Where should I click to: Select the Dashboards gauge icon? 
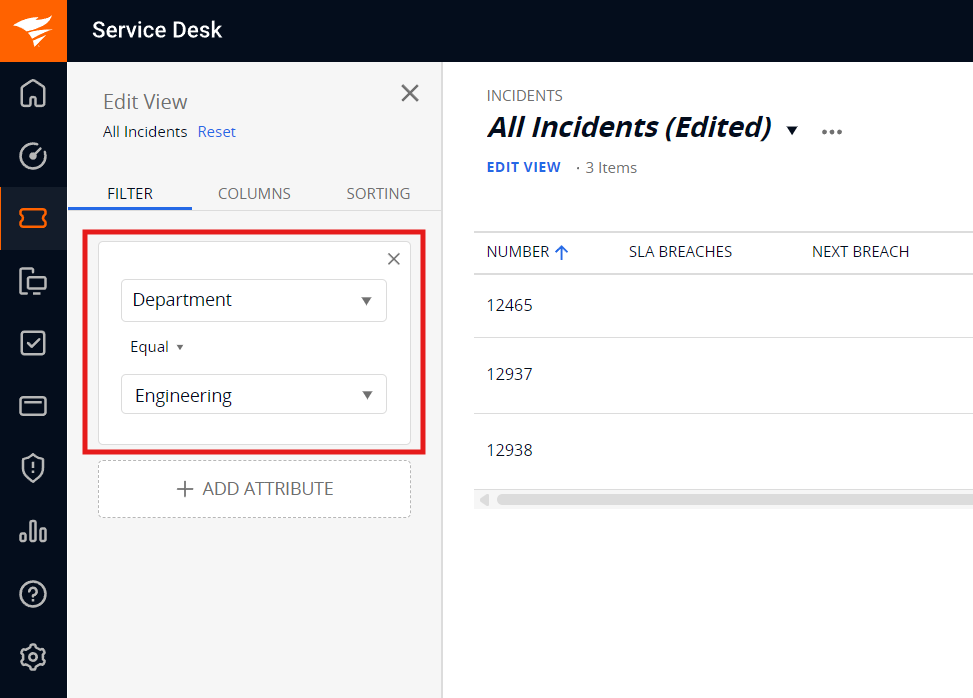(33, 156)
